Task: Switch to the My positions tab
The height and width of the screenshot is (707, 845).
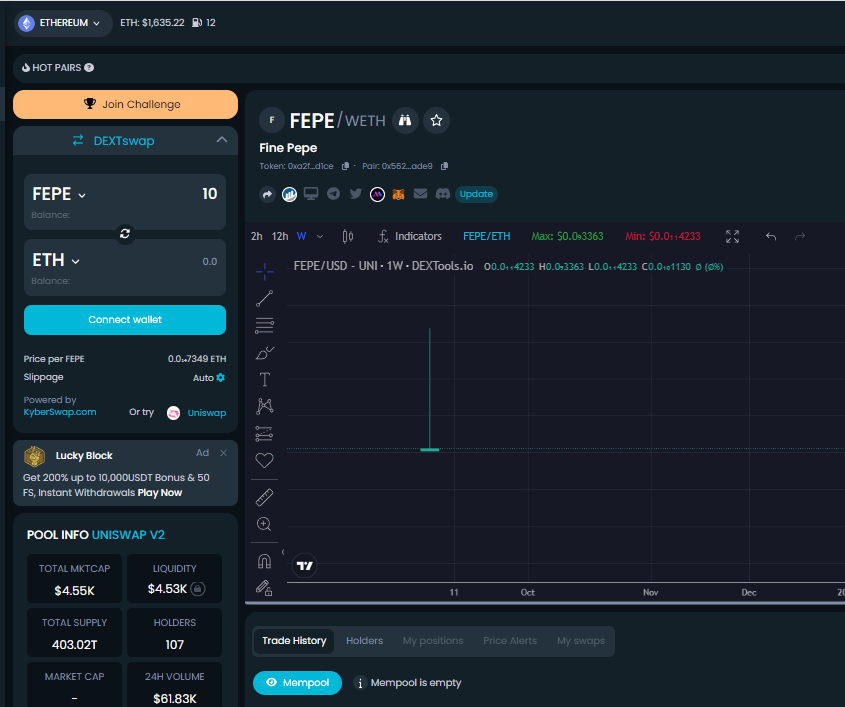Action: 433,641
